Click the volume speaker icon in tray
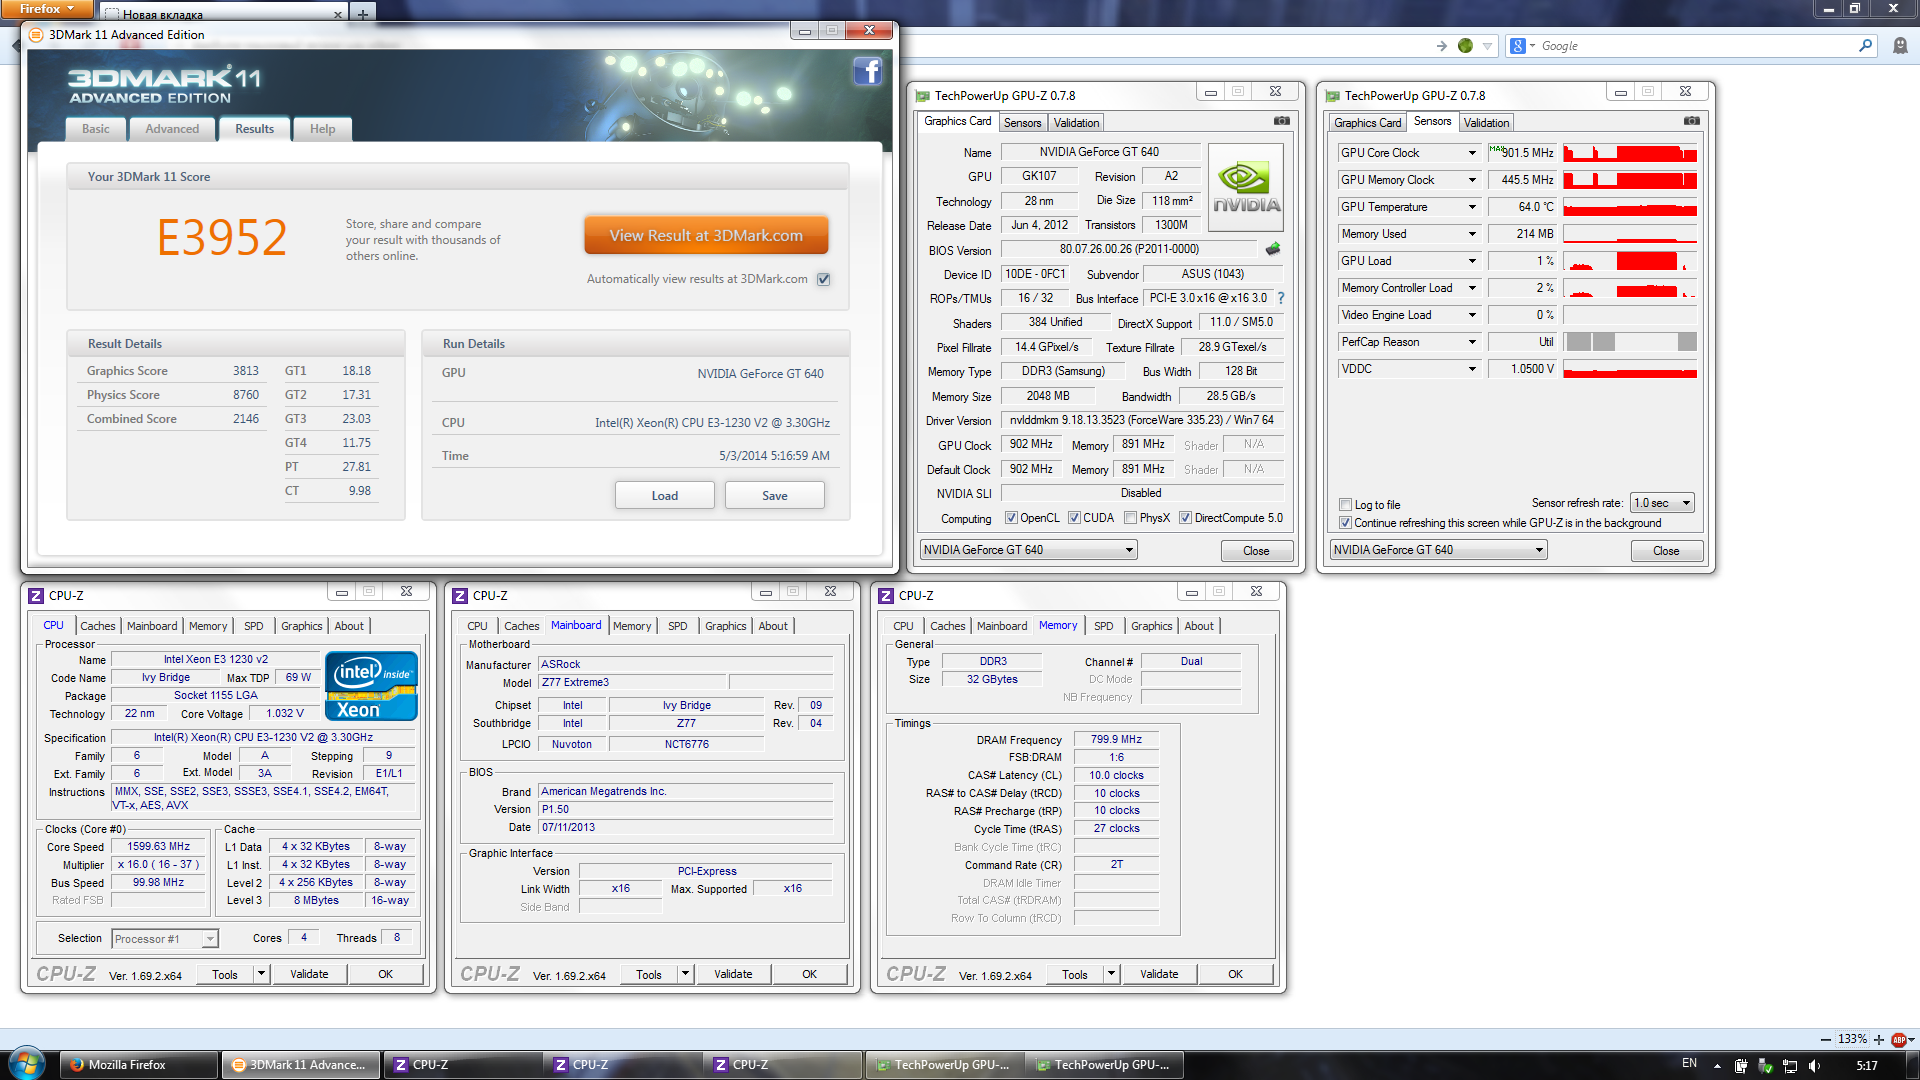 pos(1815,1065)
